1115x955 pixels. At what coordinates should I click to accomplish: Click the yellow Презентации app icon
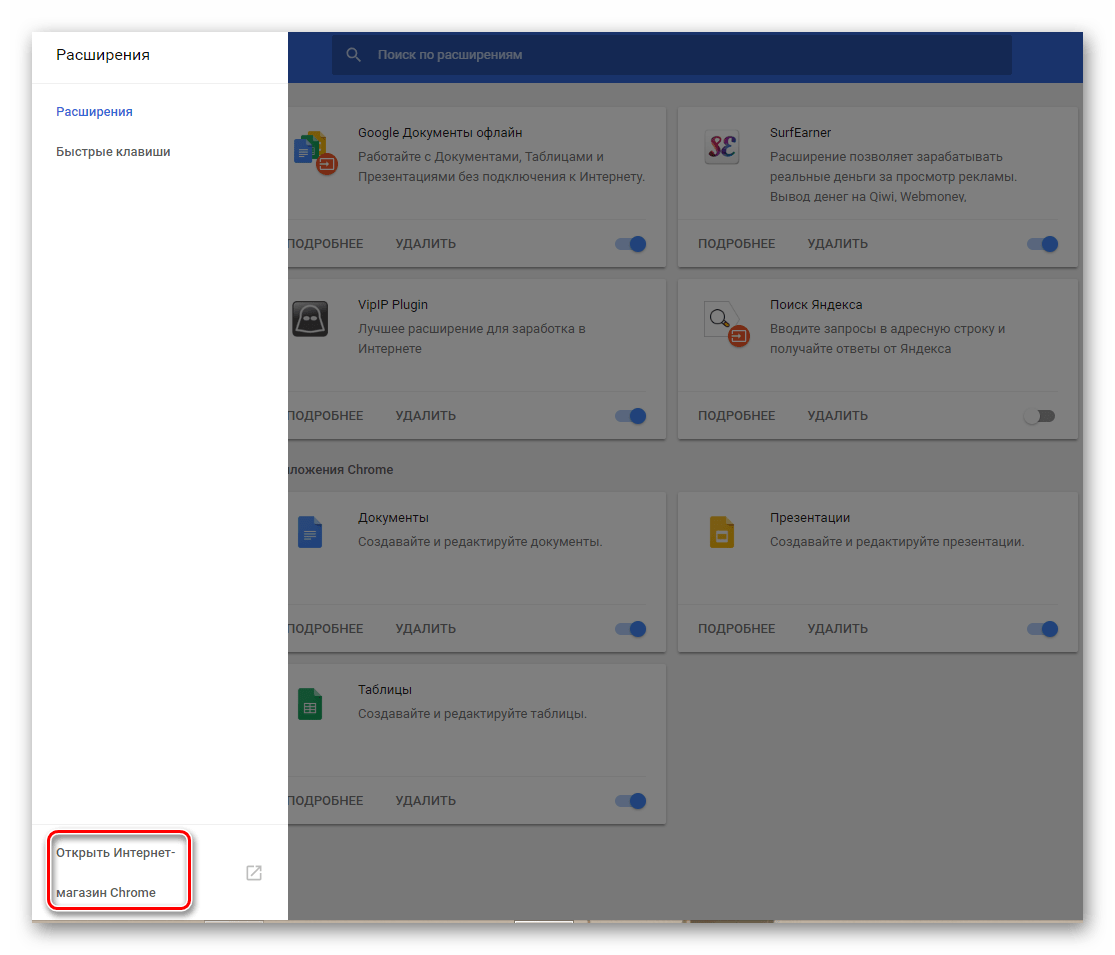click(x=722, y=532)
